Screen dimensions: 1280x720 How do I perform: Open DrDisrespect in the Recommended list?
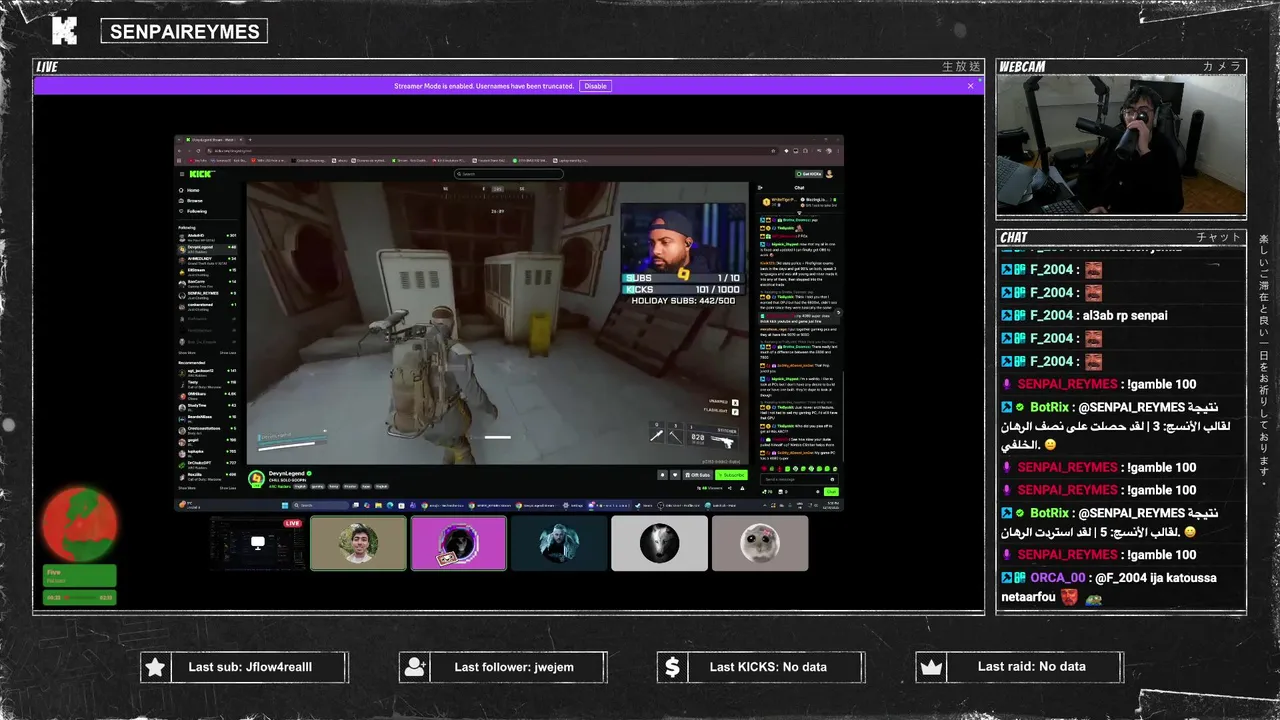[x=207, y=467]
